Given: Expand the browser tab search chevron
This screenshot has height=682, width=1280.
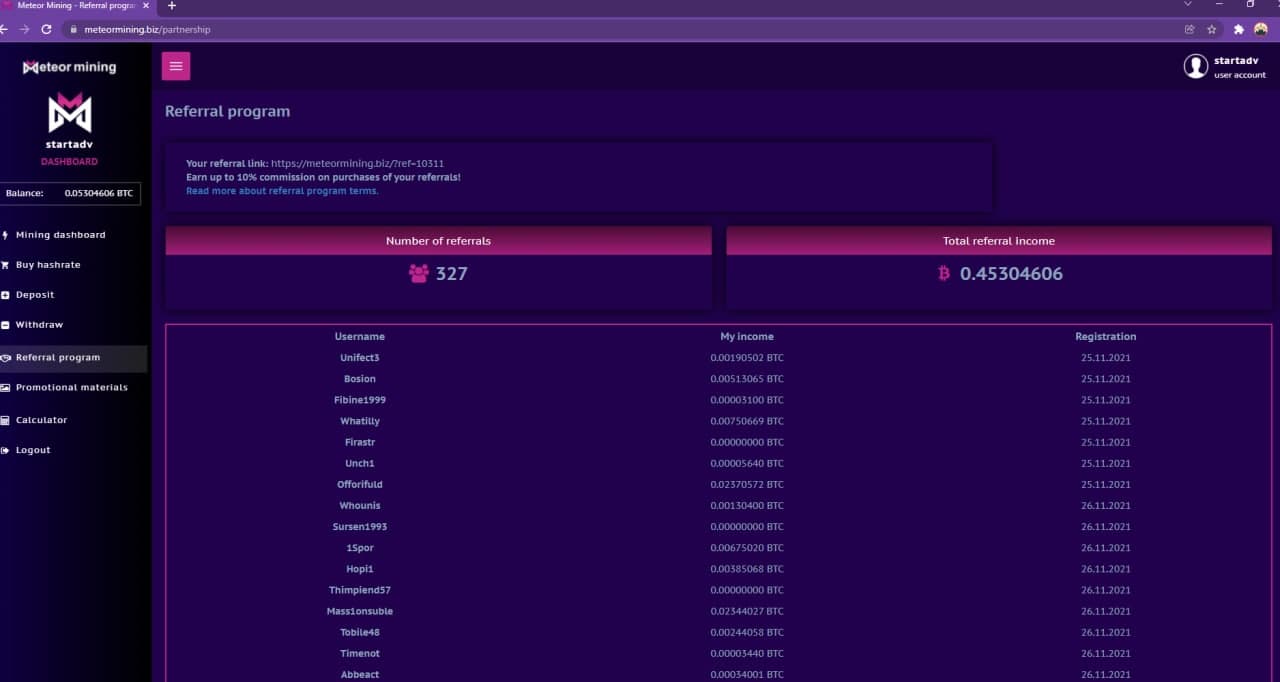Looking at the screenshot, I should point(1187,5).
